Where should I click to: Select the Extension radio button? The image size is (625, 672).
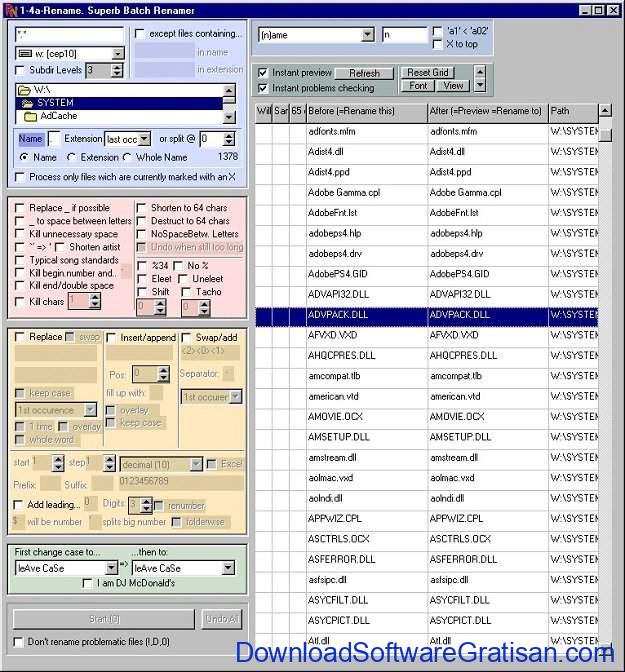[71, 158]
